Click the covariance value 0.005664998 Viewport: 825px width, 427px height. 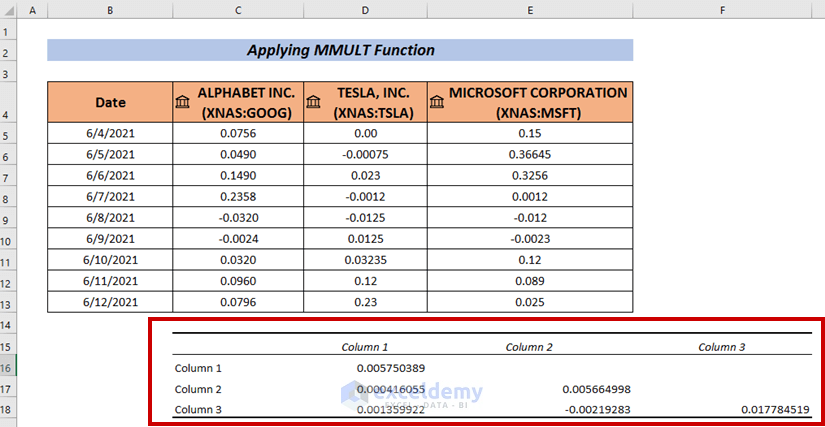[x=597, y=389]
